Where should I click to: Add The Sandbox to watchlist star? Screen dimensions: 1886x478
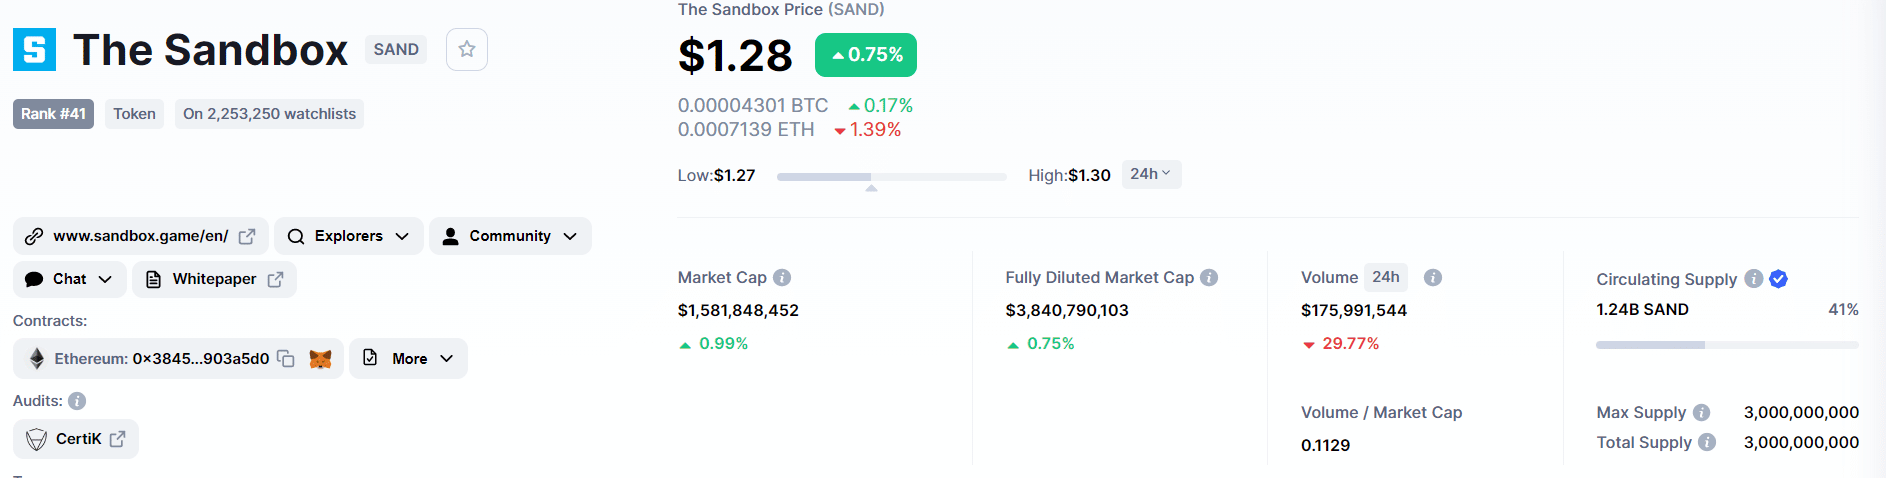pos(466,50)
